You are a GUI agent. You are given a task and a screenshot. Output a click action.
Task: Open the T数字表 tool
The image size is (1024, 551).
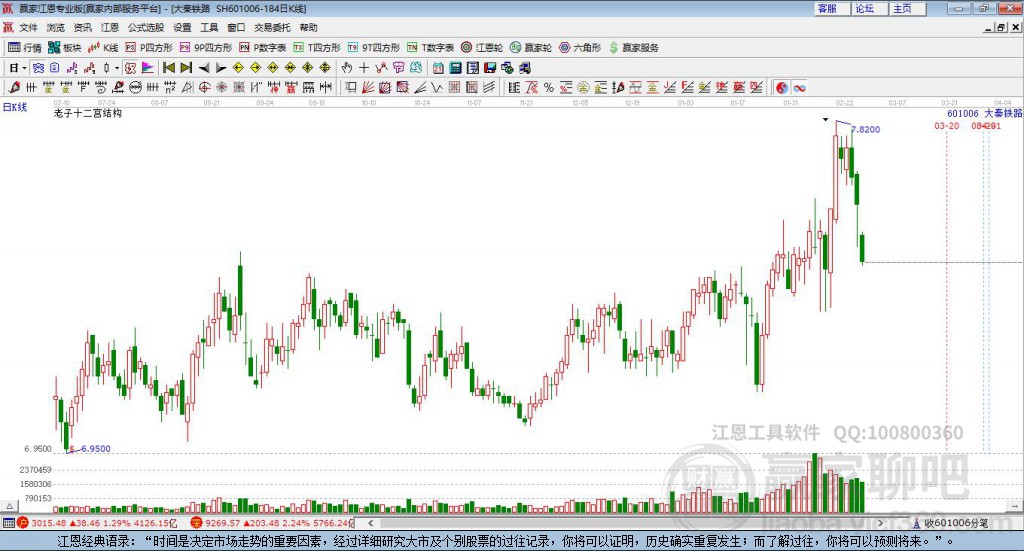(430, 48)
